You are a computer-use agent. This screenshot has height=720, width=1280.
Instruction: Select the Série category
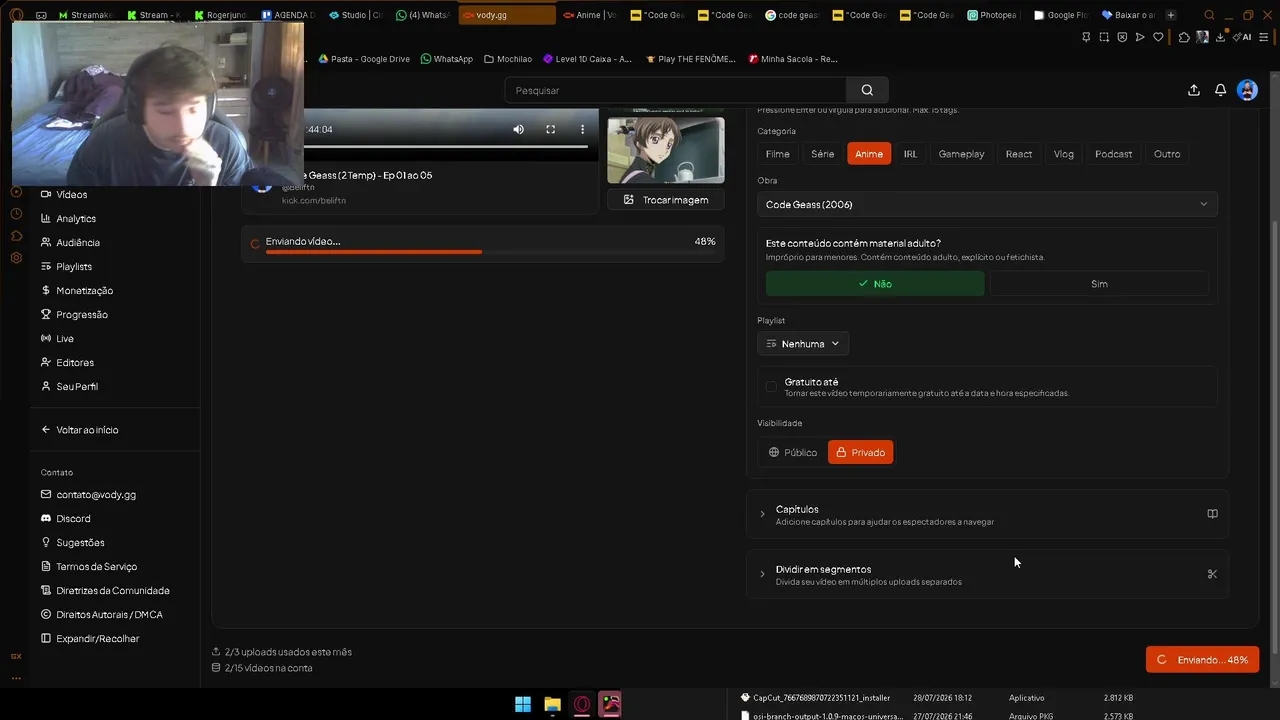[x=823, y=154]
